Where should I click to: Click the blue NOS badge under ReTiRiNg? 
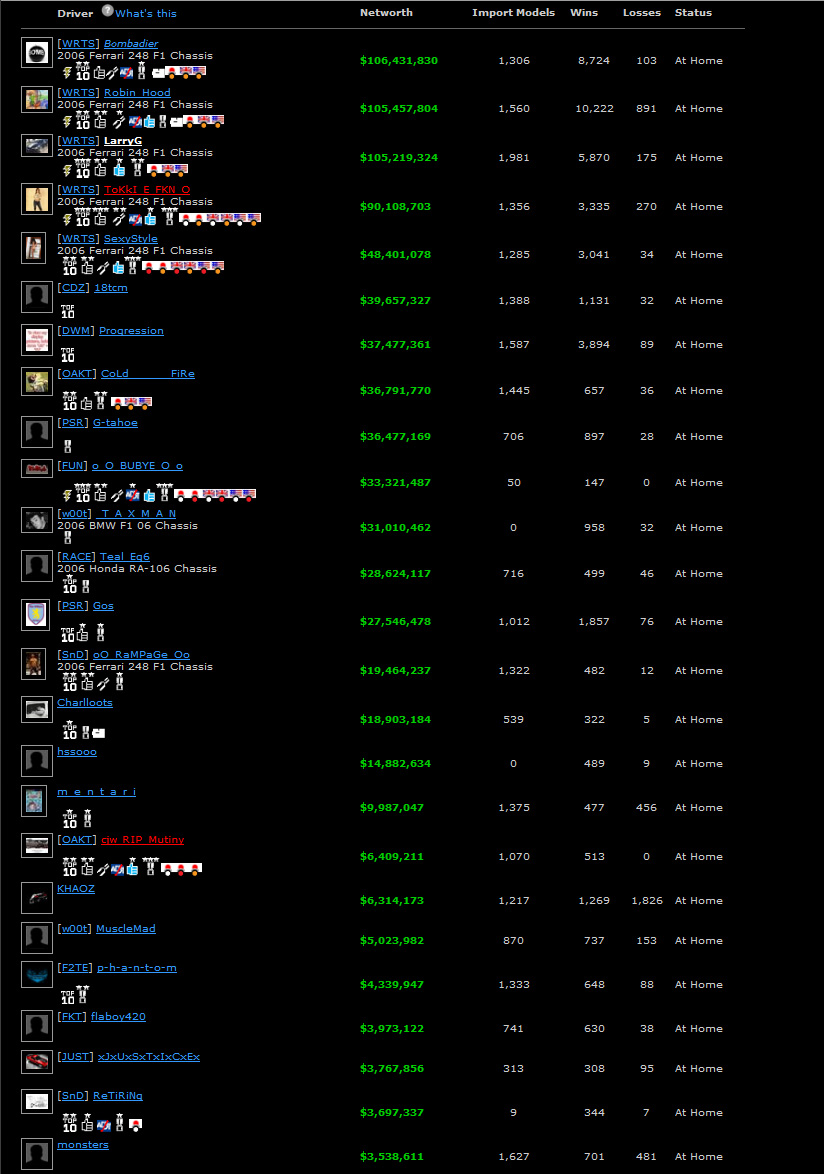(103, 1124)
